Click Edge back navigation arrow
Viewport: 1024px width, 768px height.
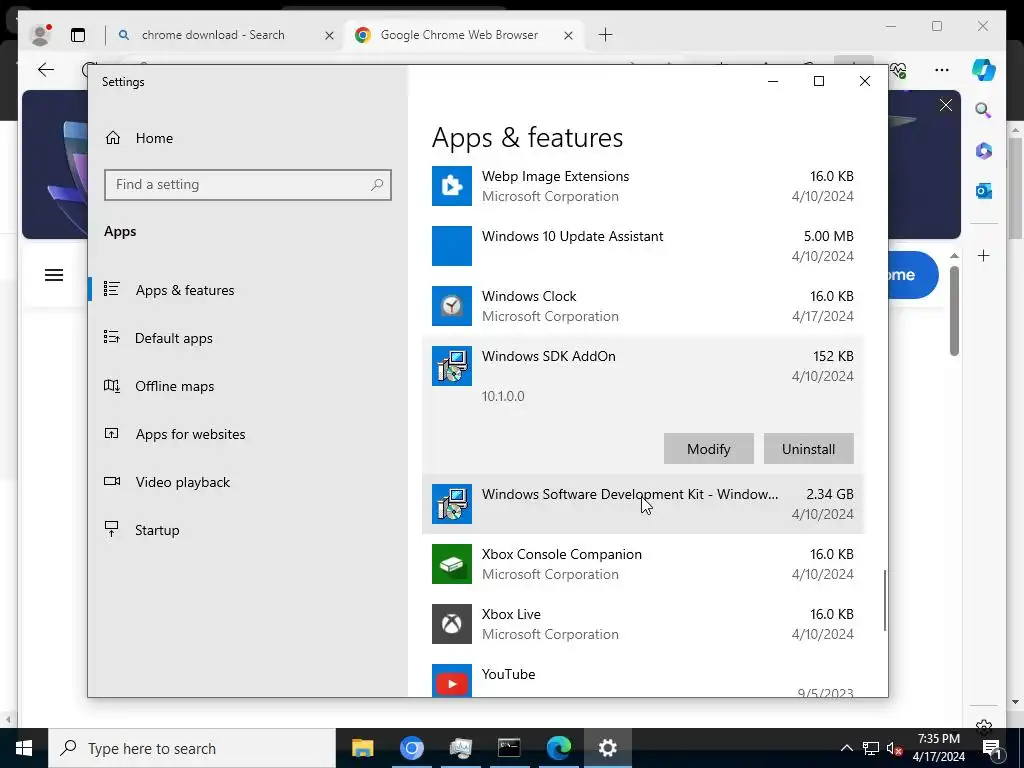pyautogui.click(x=46, y=70)
